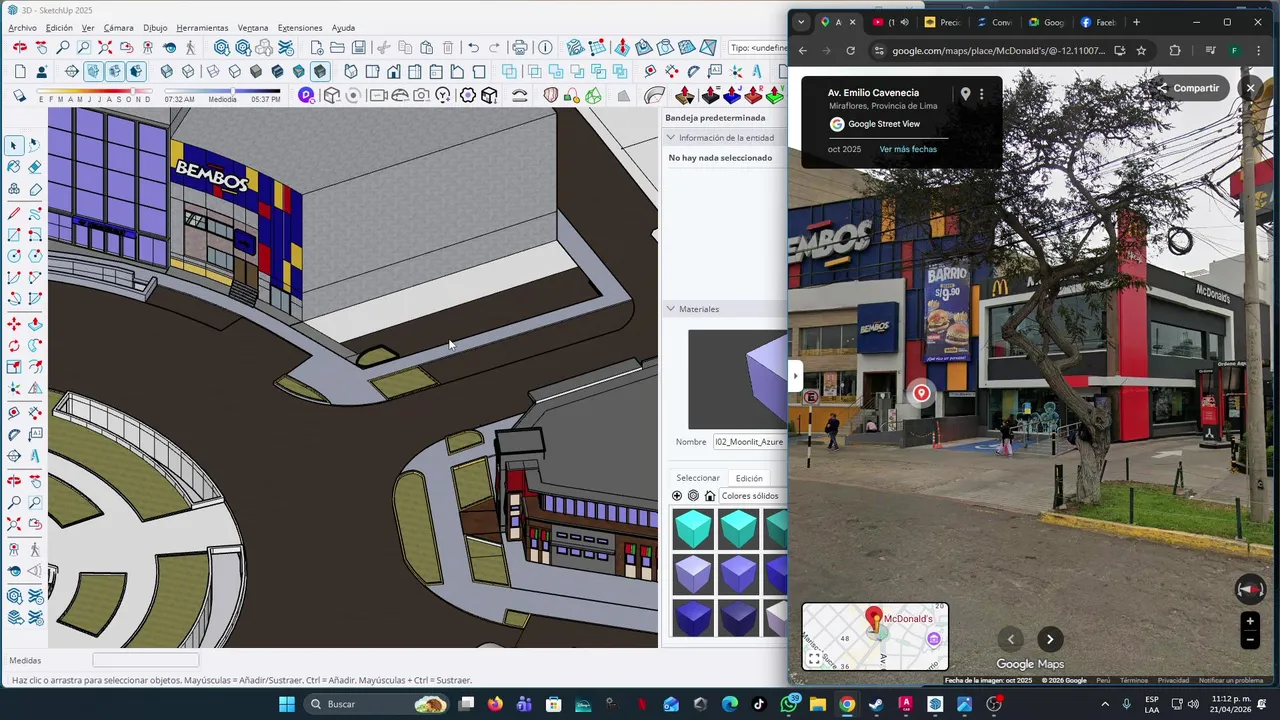Image resolution: width=1280 pixels, height=720 pixels.
Task: Click the 3D Text tool in top toolbar
Action: pyautogui.click(x=757, y=71)
